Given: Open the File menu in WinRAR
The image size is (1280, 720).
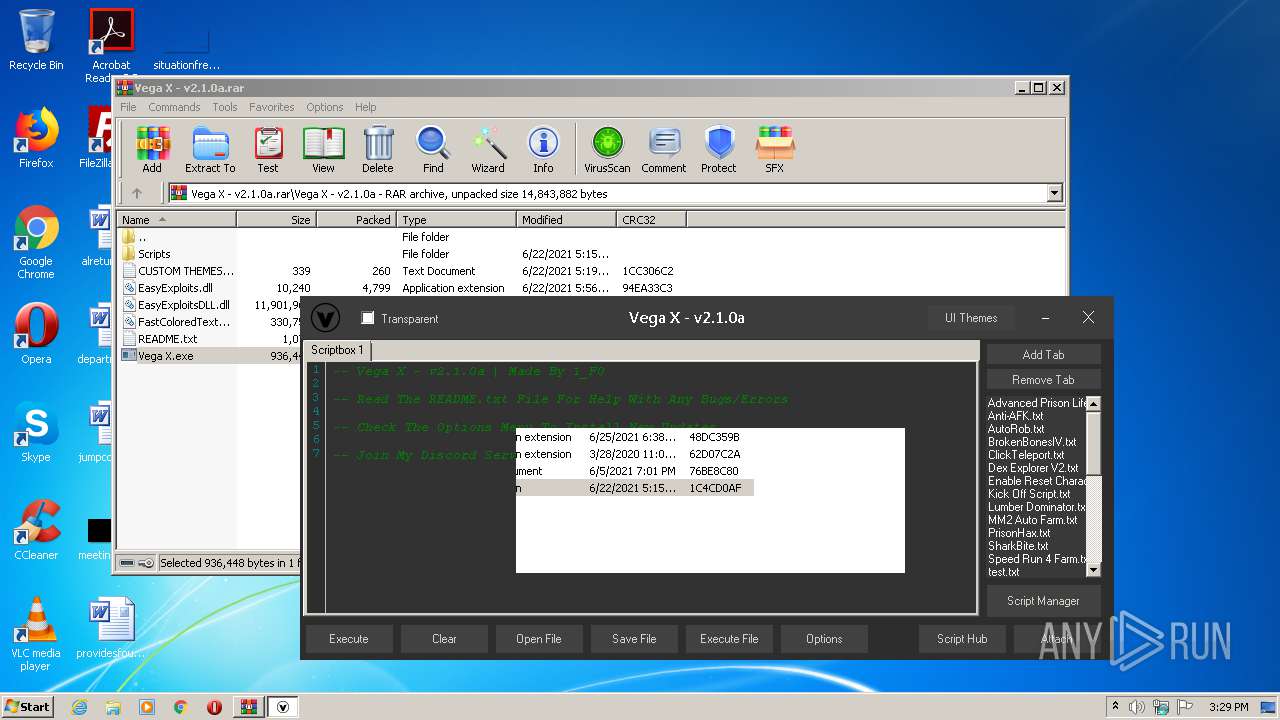Looking at the screenshot, I should tap(128, 107).
